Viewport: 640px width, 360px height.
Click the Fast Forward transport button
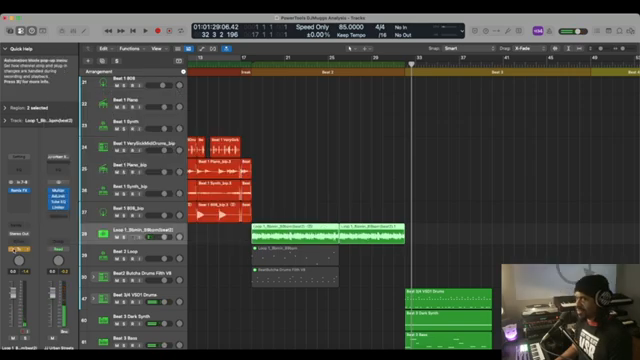pos(121,31)
